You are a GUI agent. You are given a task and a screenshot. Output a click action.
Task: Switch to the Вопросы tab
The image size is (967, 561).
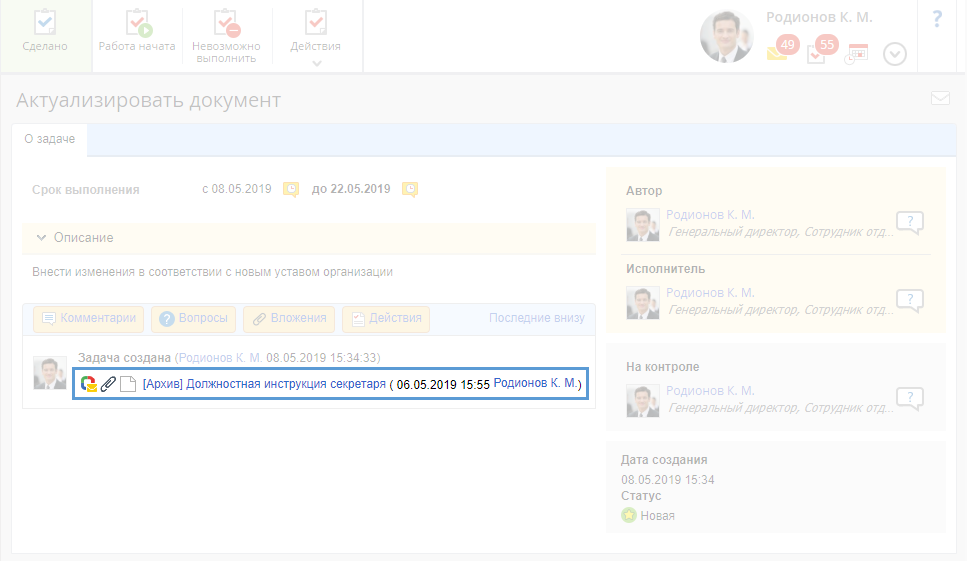coord(193,319)
